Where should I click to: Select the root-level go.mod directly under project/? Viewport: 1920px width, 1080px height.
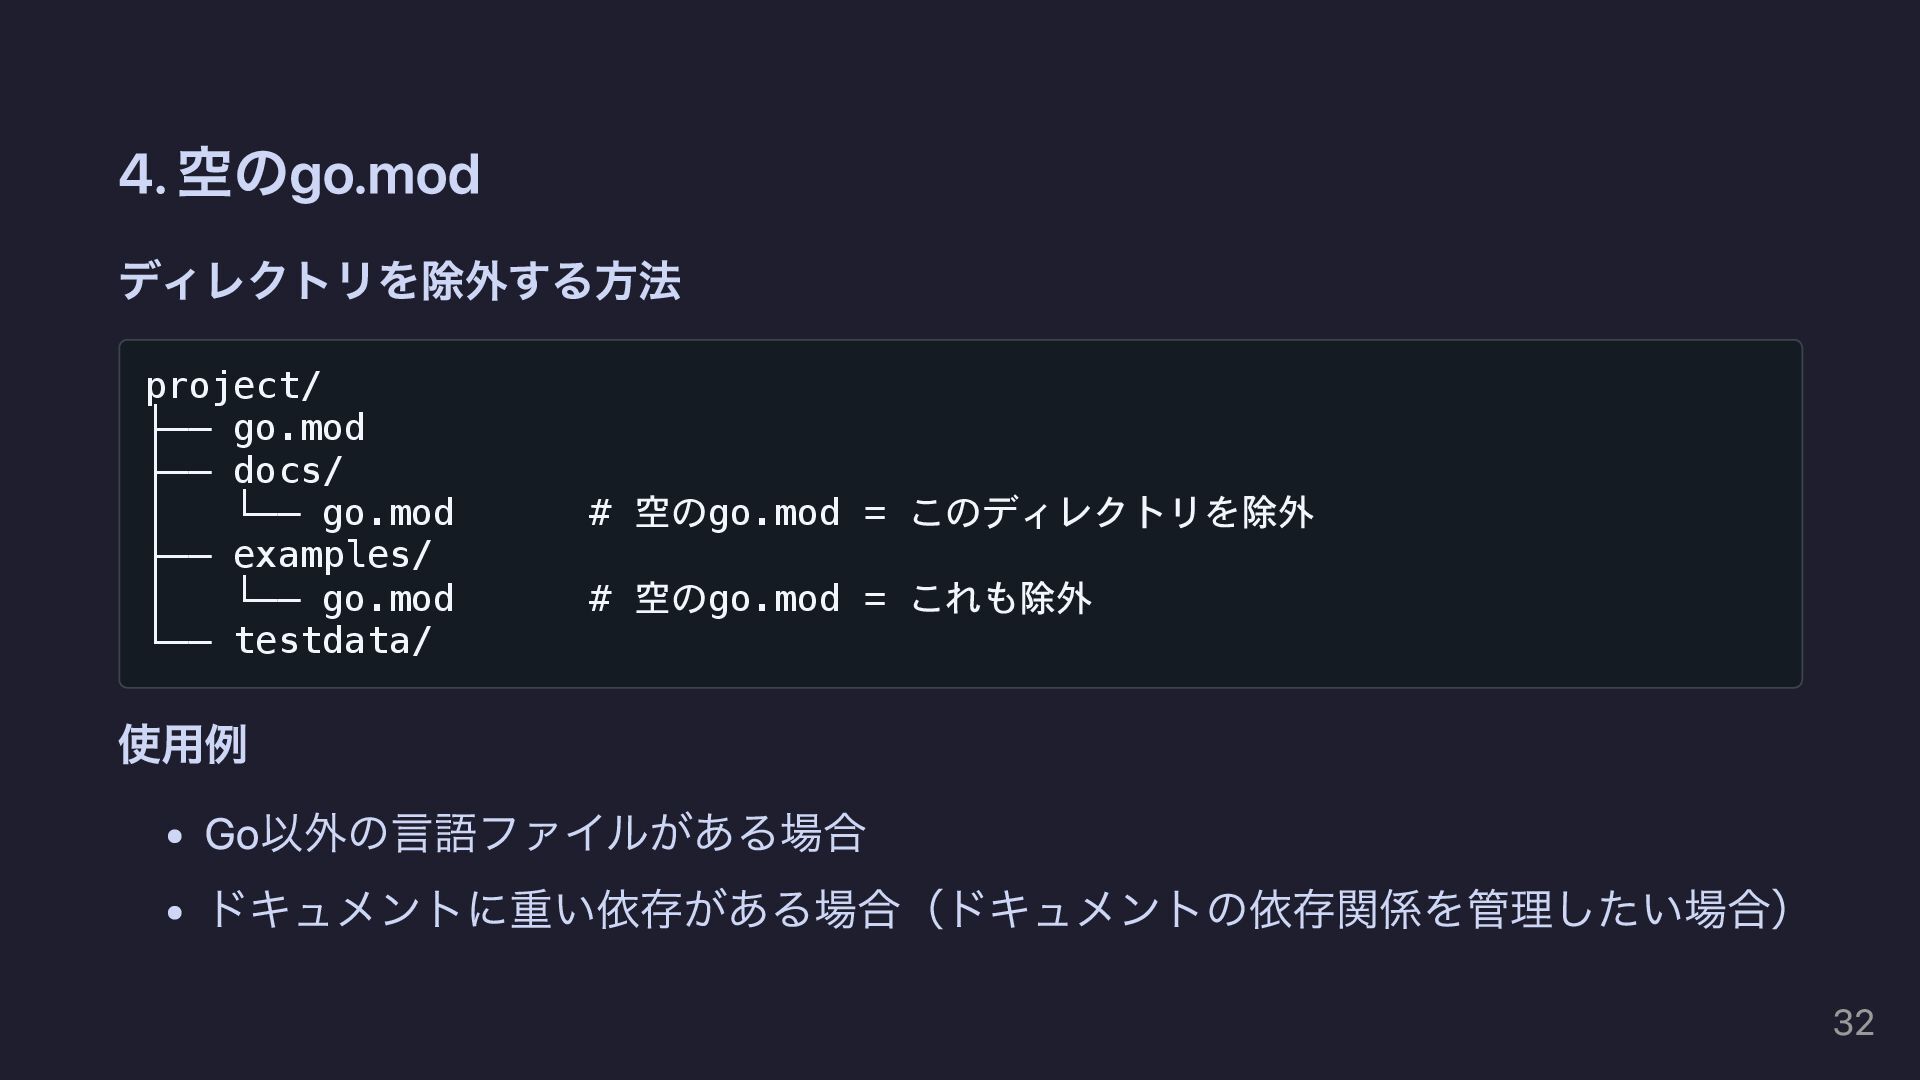(299, 429)
